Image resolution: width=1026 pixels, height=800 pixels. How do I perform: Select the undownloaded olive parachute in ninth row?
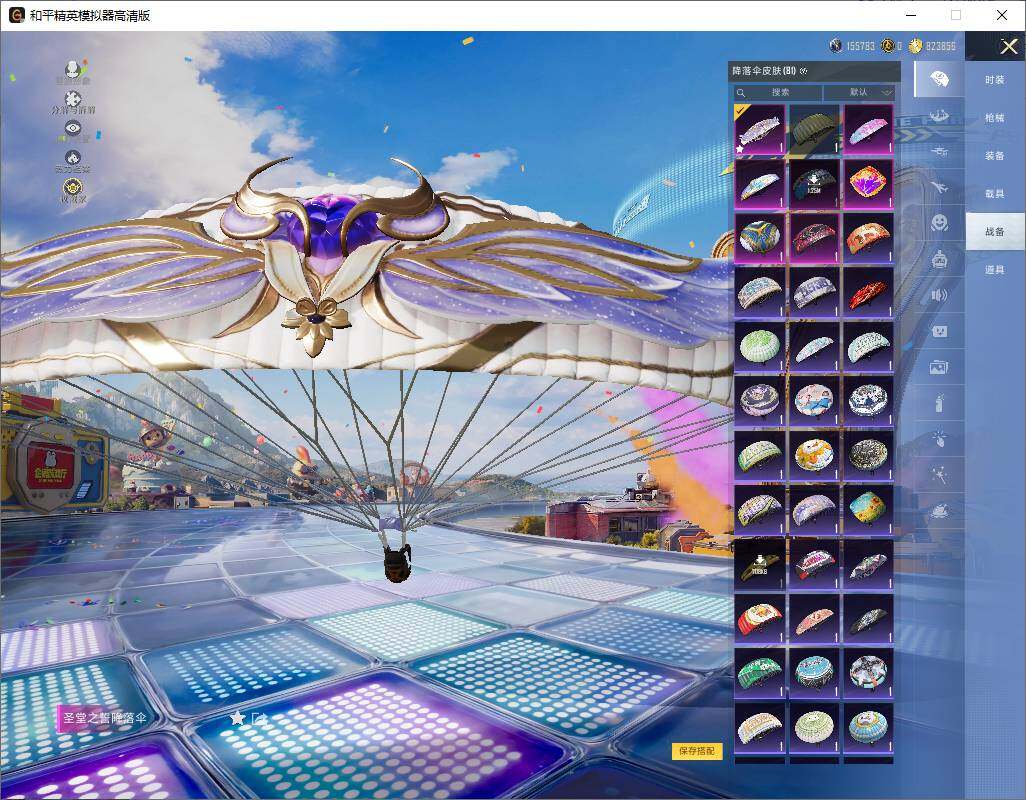(759, 564)
